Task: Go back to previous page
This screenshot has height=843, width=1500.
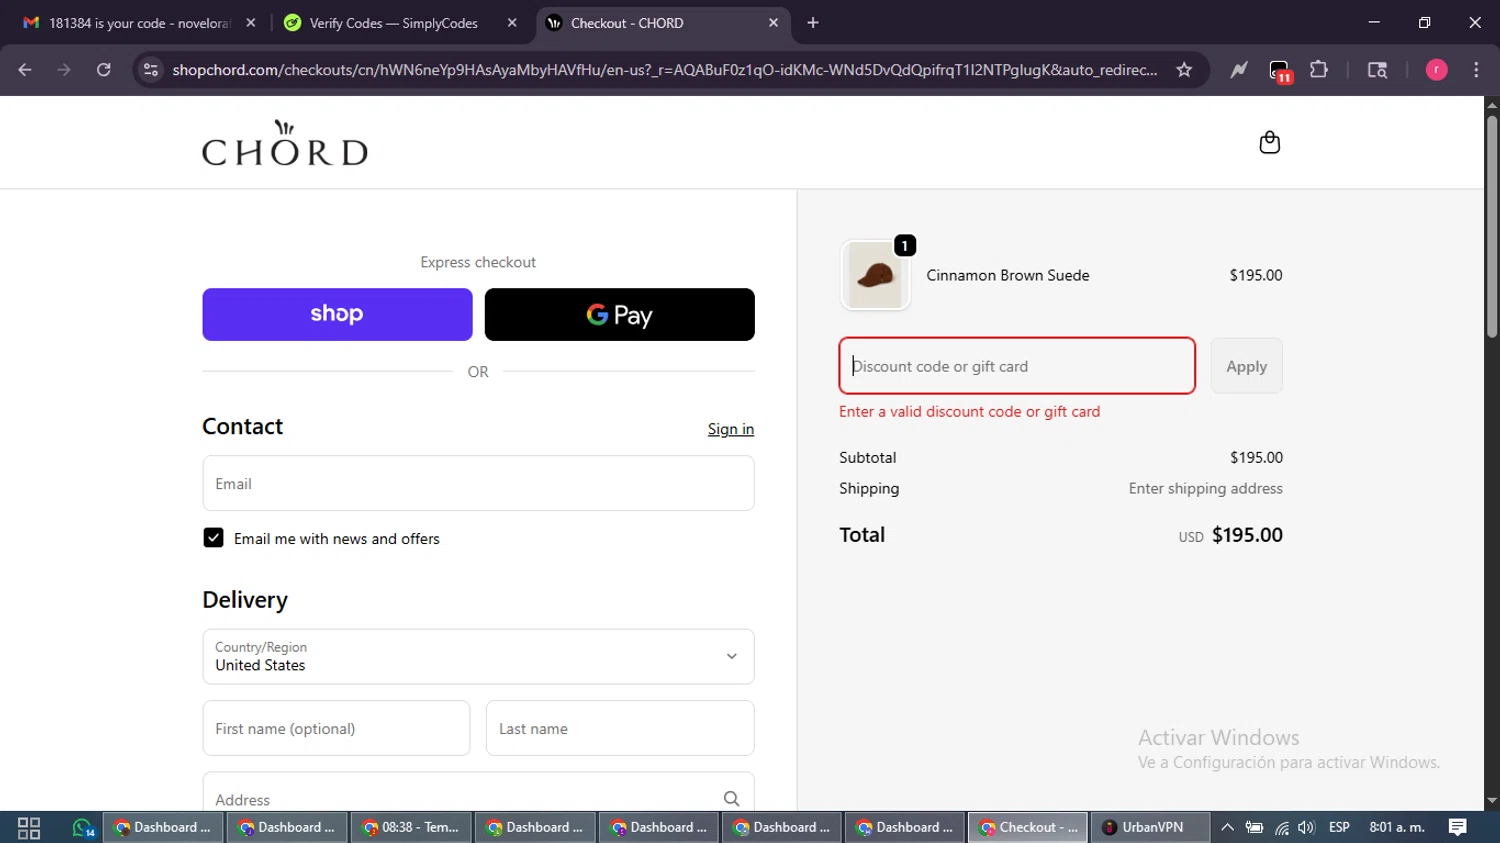Action: (x=25, y=70)
